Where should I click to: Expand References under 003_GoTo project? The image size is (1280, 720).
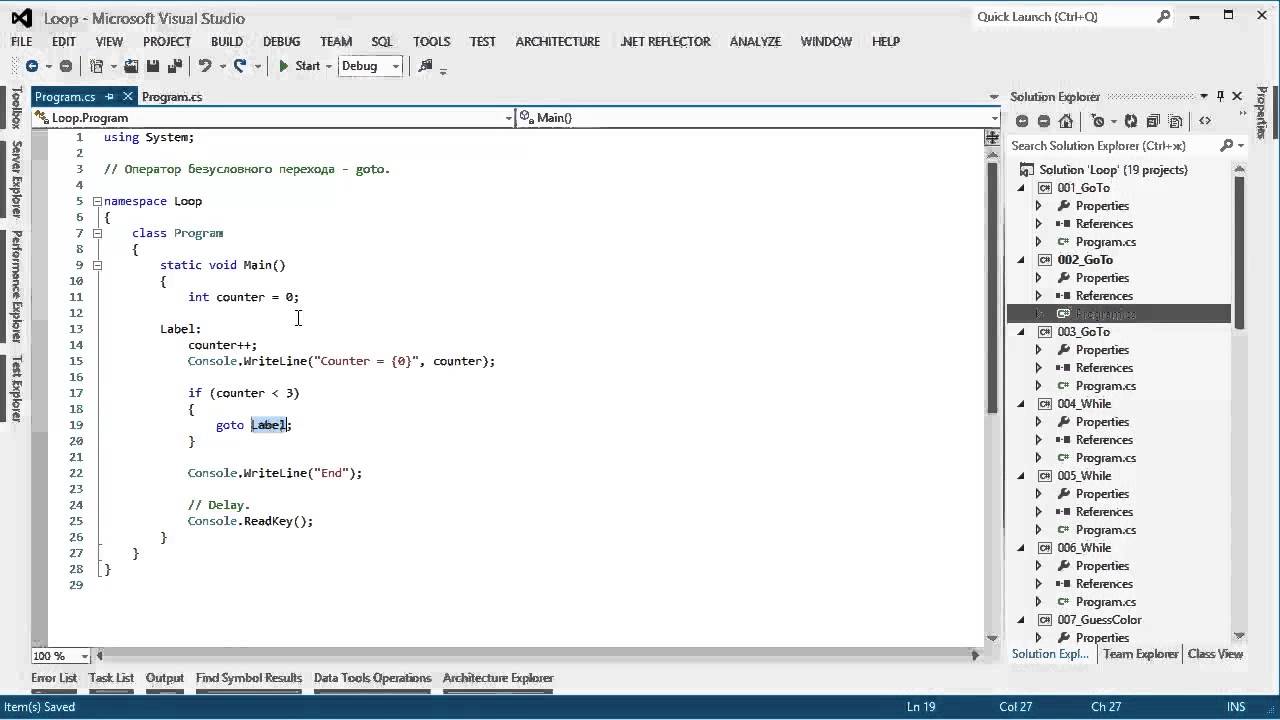(1038, 368)
